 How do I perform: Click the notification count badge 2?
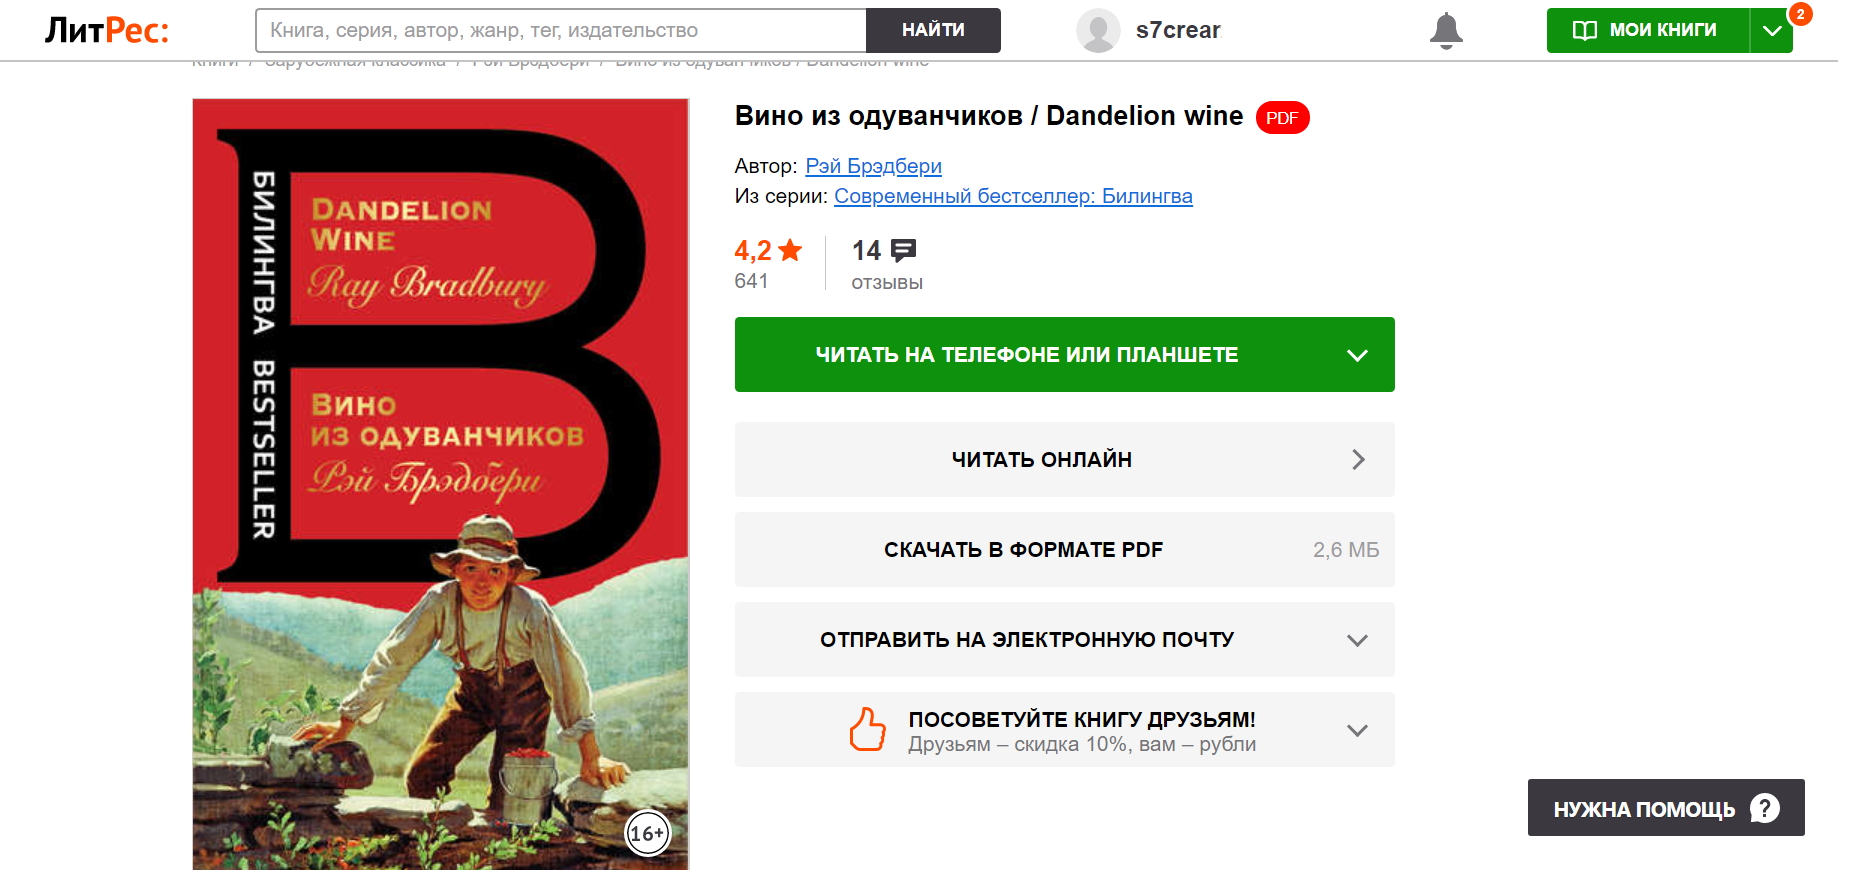(x=1800, y=14)
